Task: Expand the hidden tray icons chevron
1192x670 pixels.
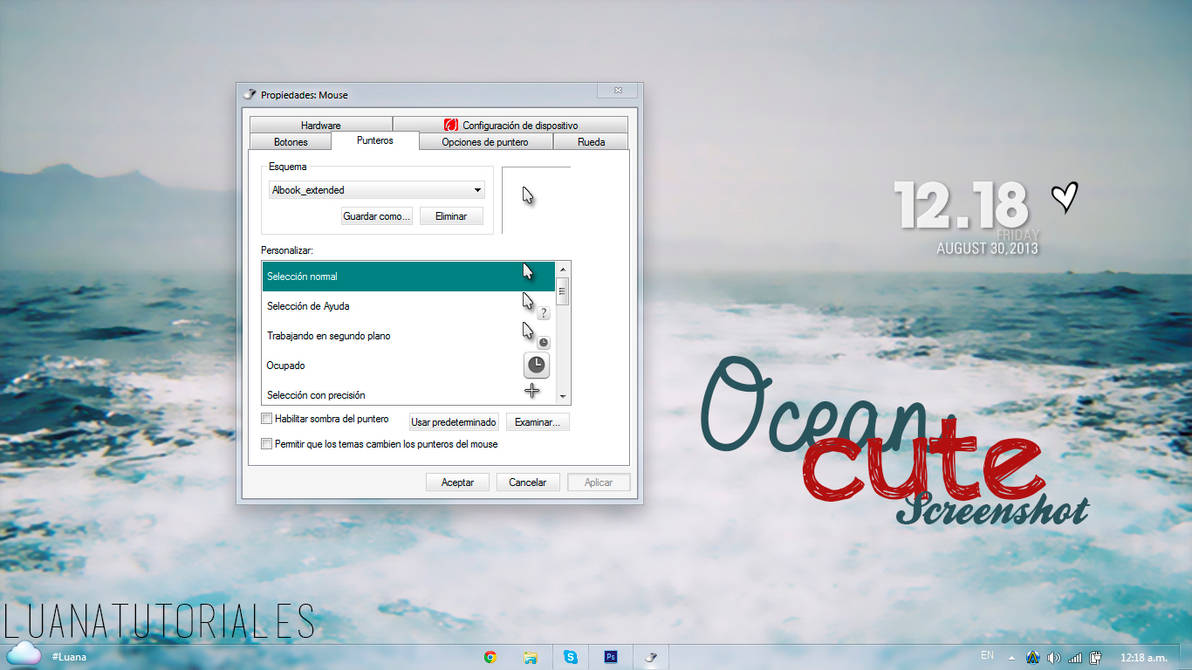Action: click(x=1012, y=658)
